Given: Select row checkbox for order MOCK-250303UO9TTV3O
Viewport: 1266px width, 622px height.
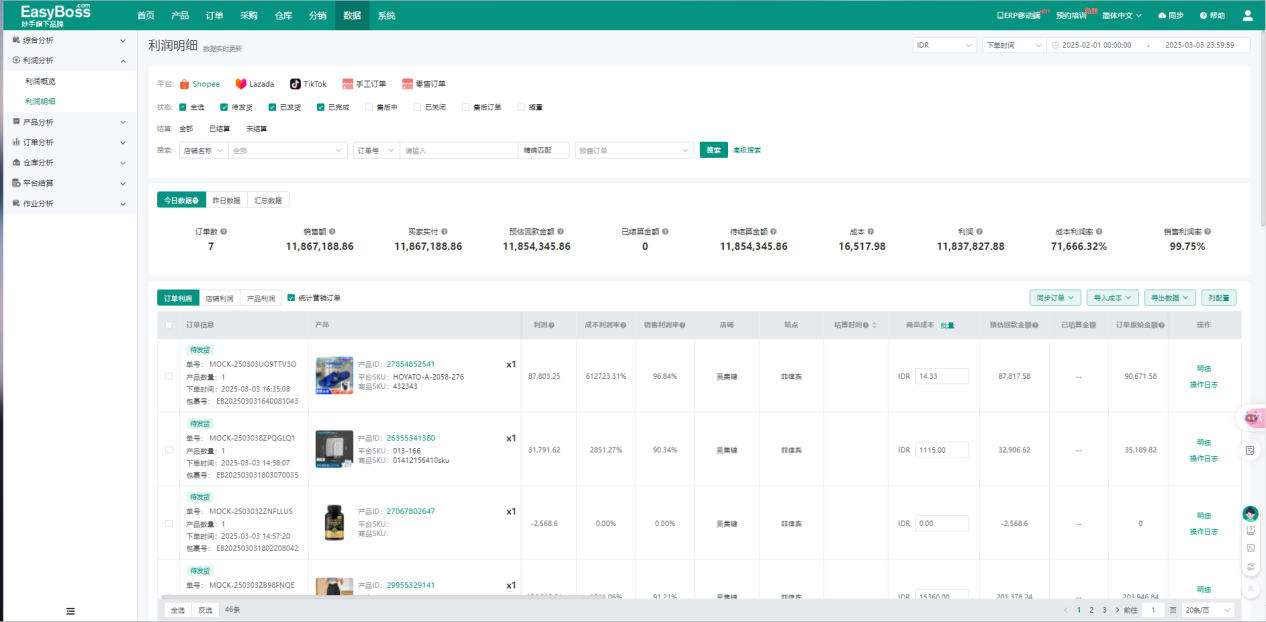Looking at the screenshot, I should point(168,376).
